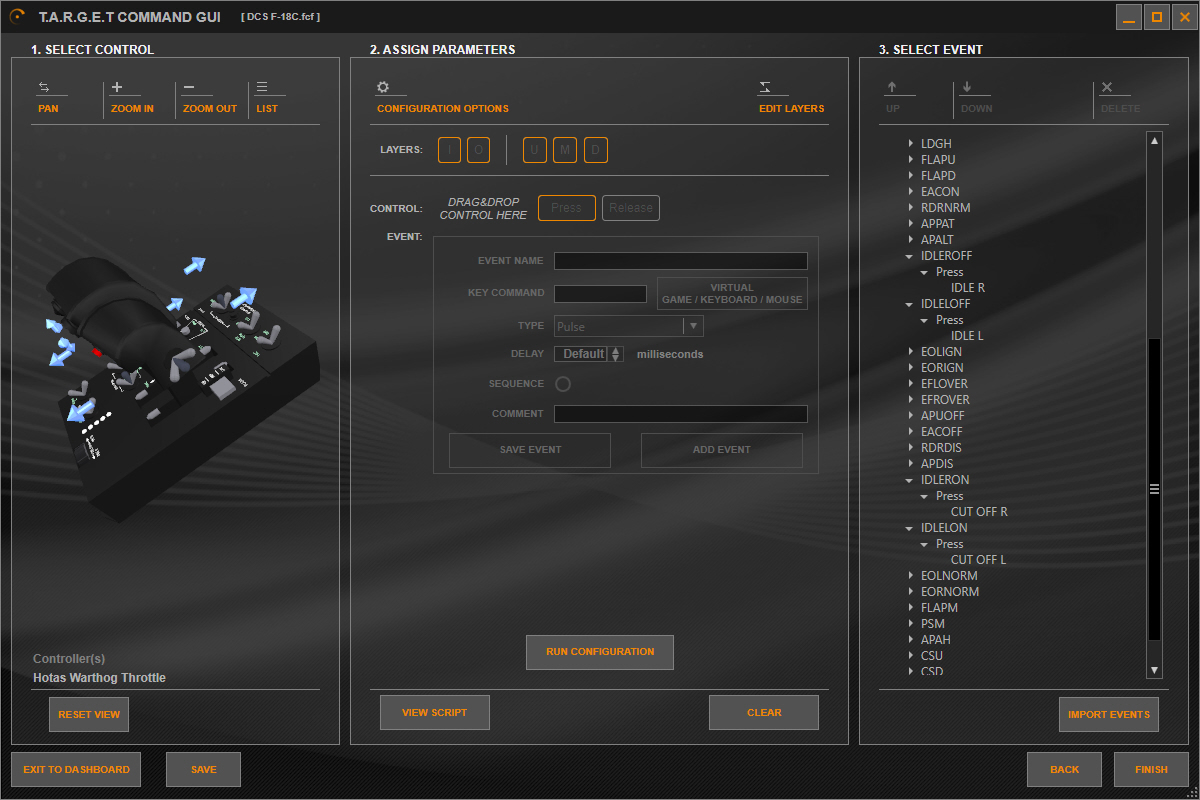Viewport: 1200px width, 800px height.
Task: Open the Type Pulse dropdown
Action: coord(629,326)
